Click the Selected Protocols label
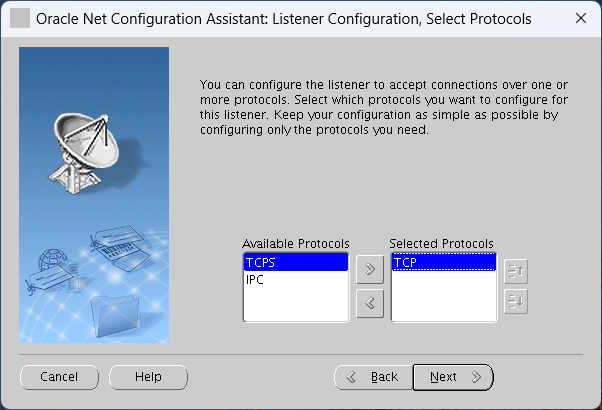The image size is (602, 410). (x=441, y=244)
